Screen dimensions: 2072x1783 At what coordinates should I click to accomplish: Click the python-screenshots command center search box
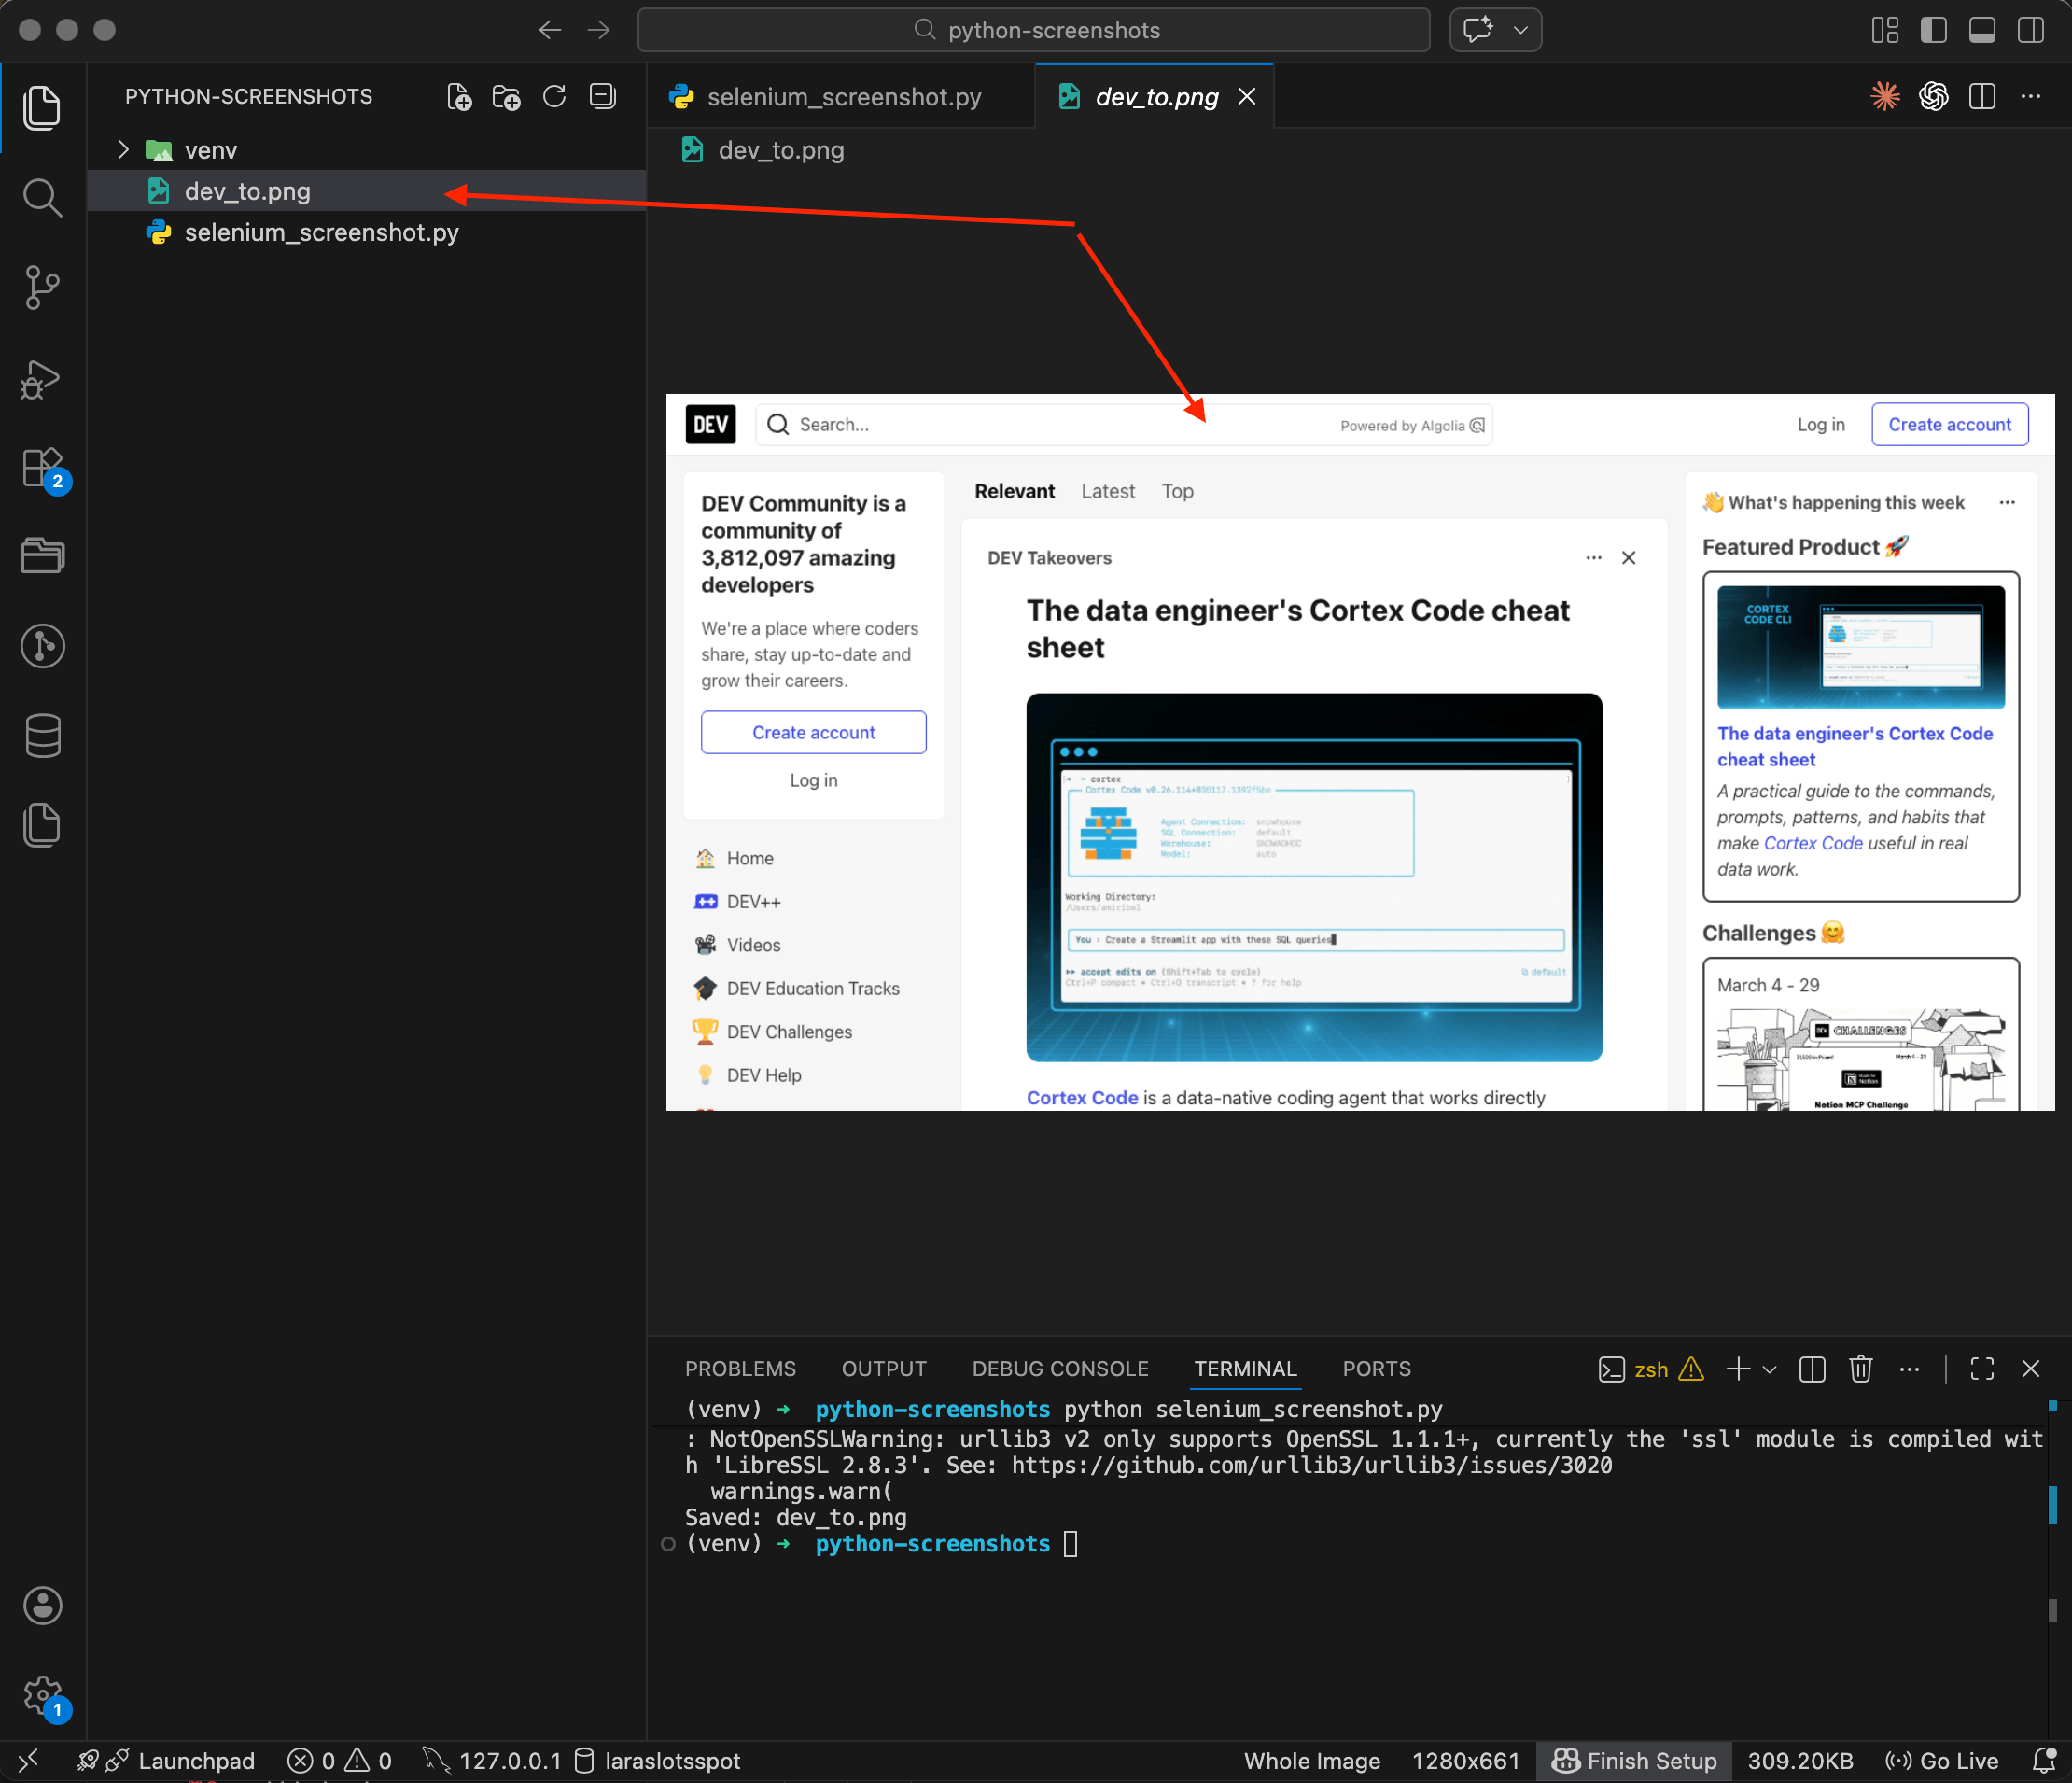click(1034, 30)
